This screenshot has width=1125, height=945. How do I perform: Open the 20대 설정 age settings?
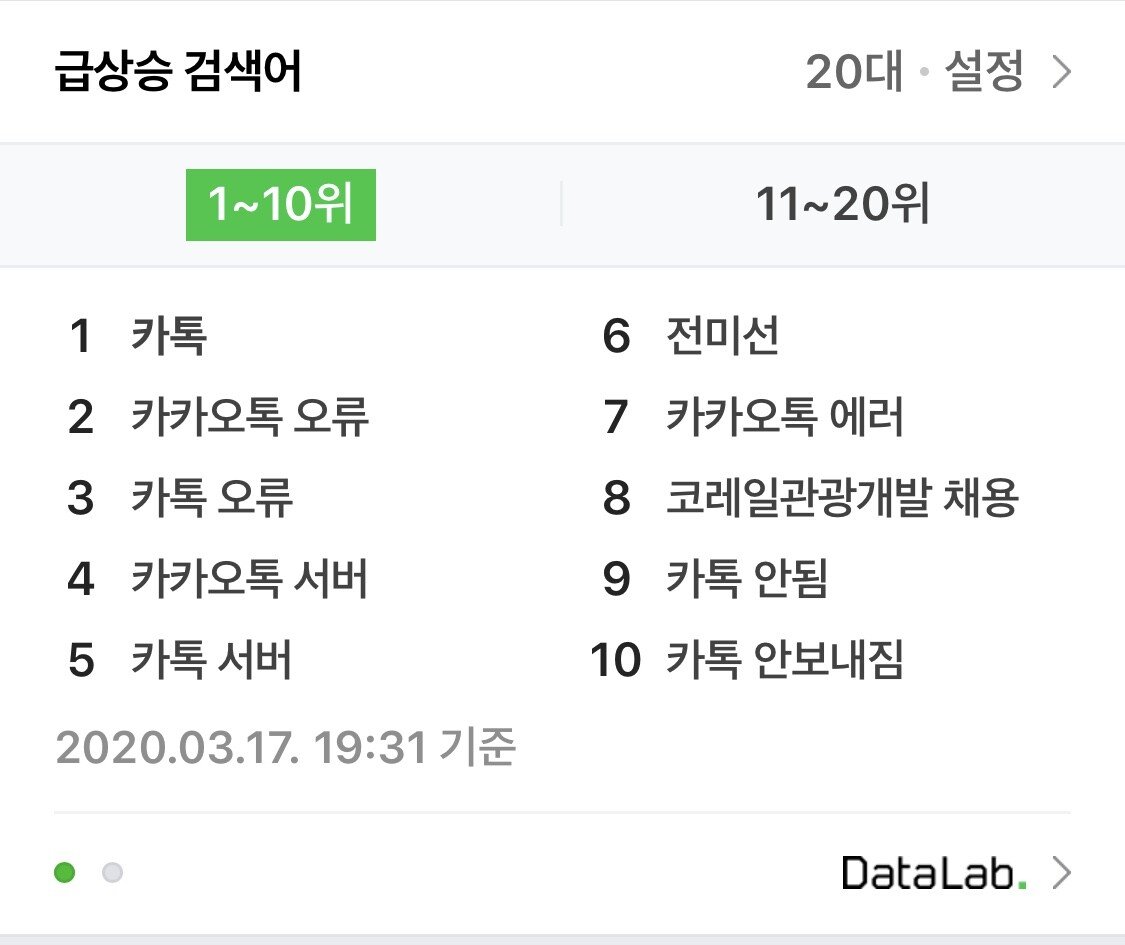914,73
